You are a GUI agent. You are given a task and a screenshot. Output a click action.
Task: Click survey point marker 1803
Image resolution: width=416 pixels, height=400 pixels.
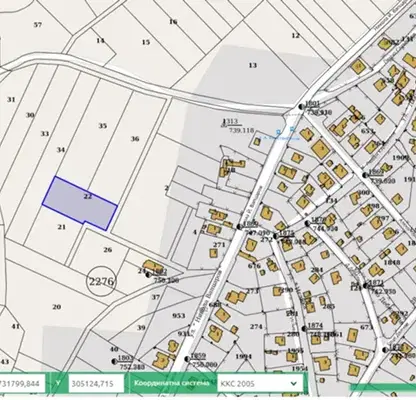[114, 361]
